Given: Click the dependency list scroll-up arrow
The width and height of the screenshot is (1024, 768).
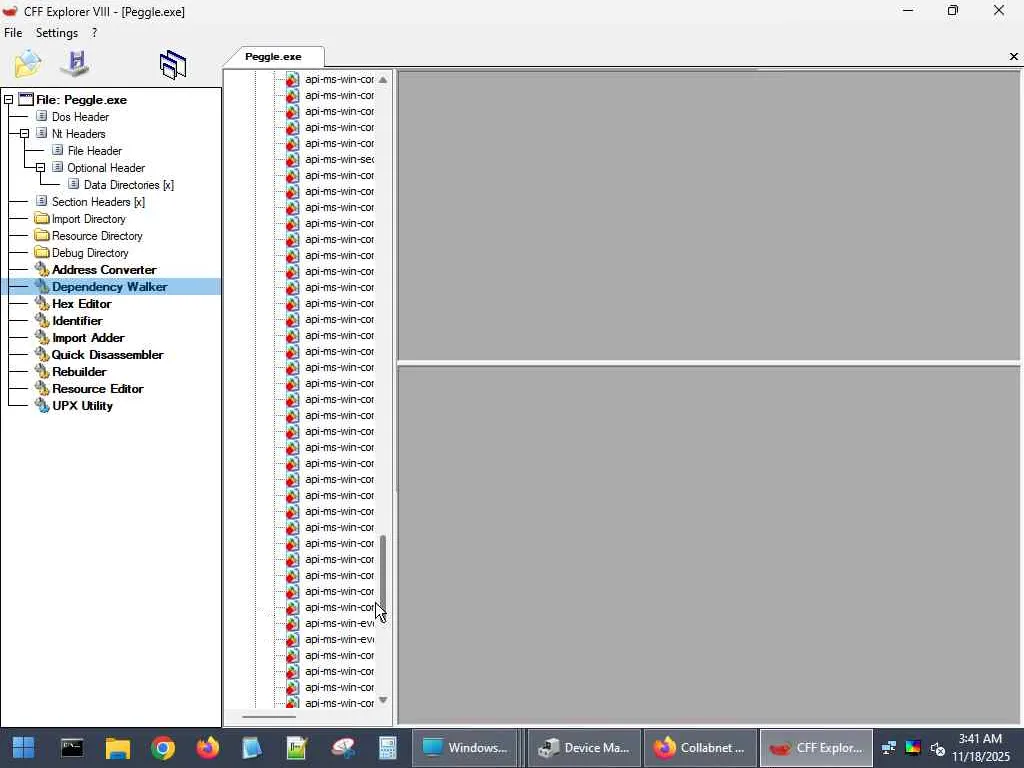Looking at the screenshot, I should coord(383,80).
